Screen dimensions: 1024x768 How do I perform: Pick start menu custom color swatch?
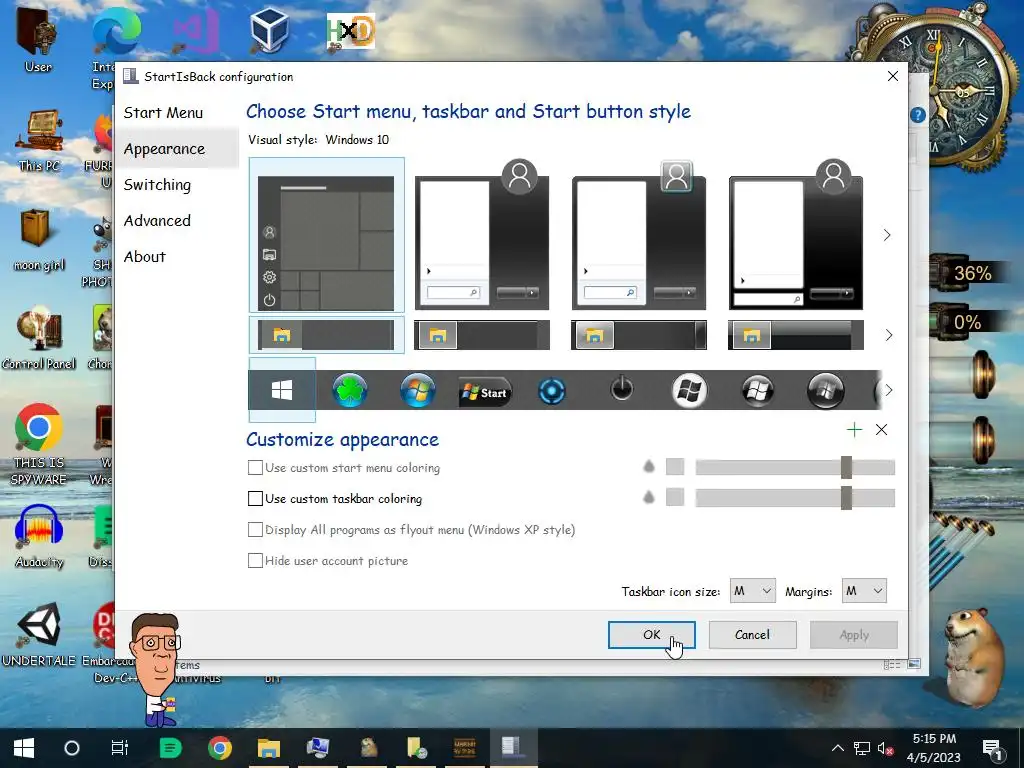pos(675,467)
